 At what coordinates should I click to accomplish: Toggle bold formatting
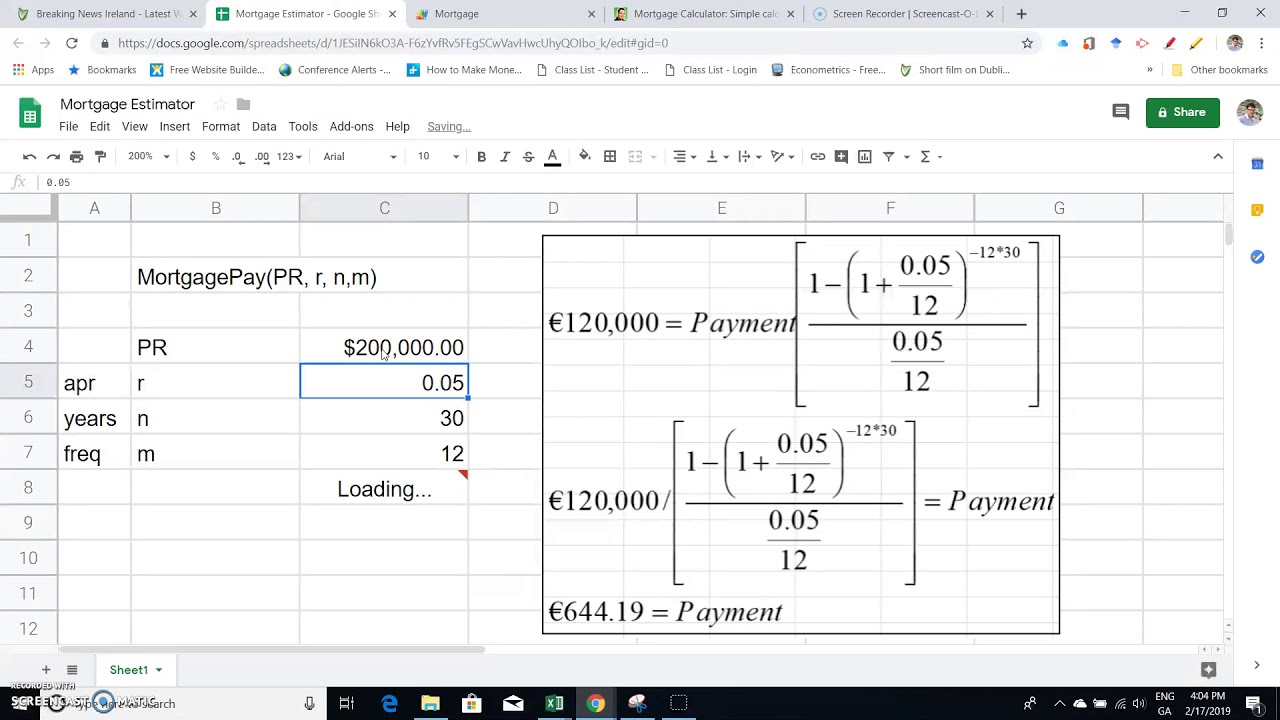[x=481, y=156]
